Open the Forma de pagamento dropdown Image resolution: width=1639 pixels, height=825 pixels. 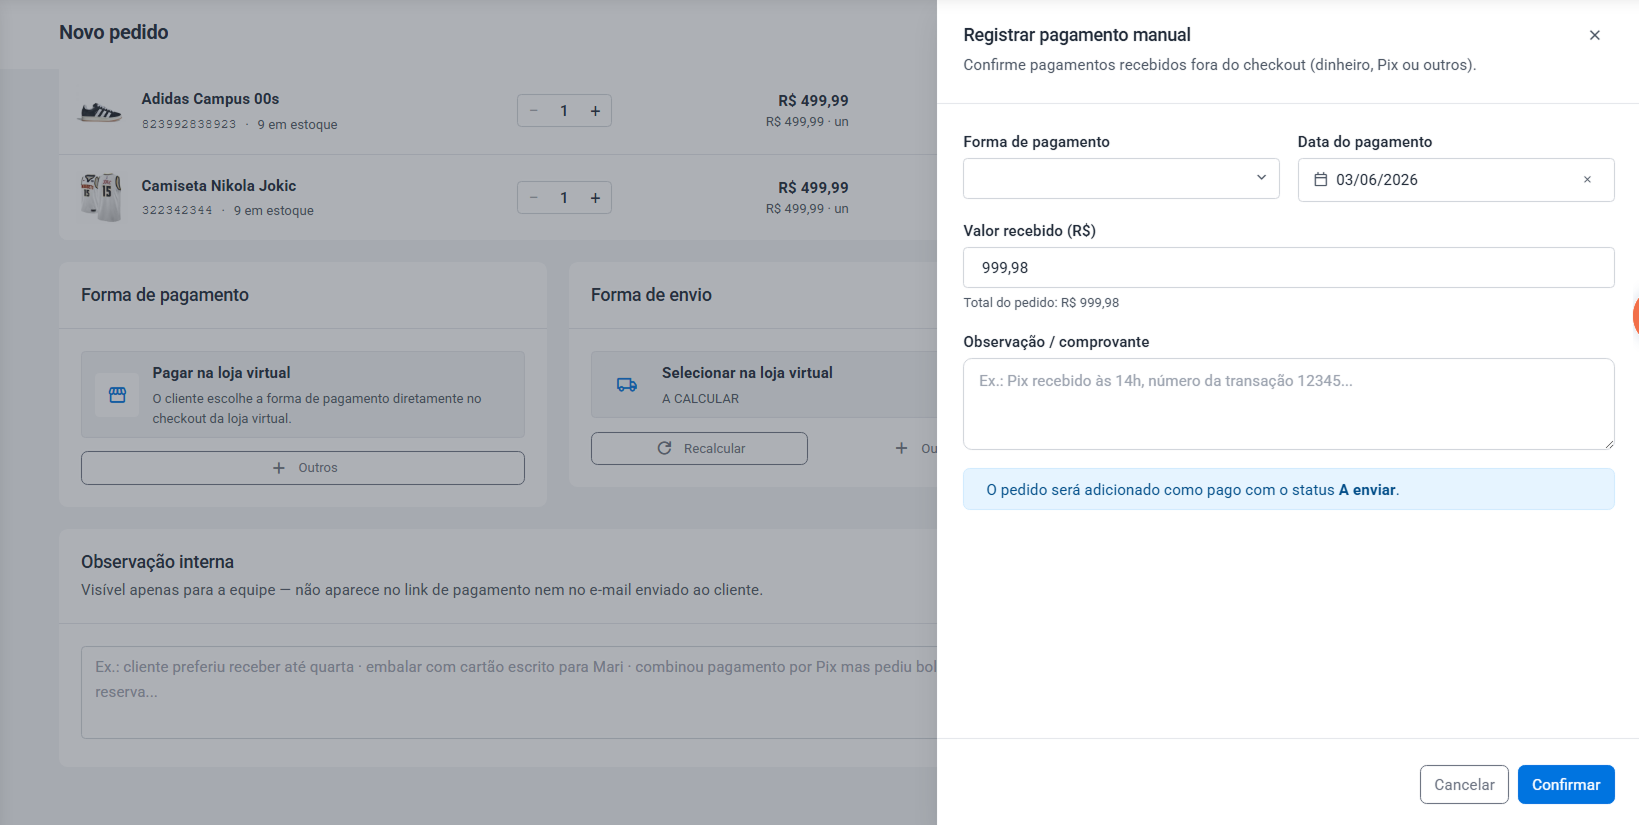1121,179
